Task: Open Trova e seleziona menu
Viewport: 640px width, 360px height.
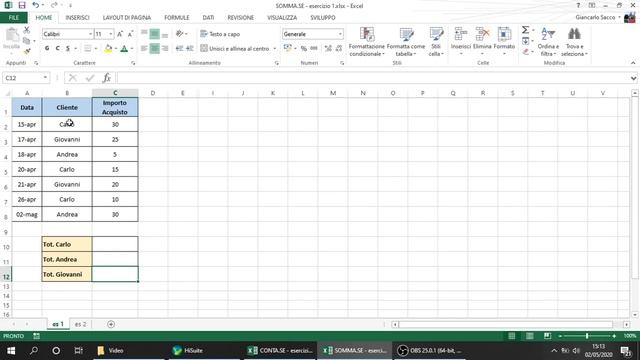Action: coord(574,42)
